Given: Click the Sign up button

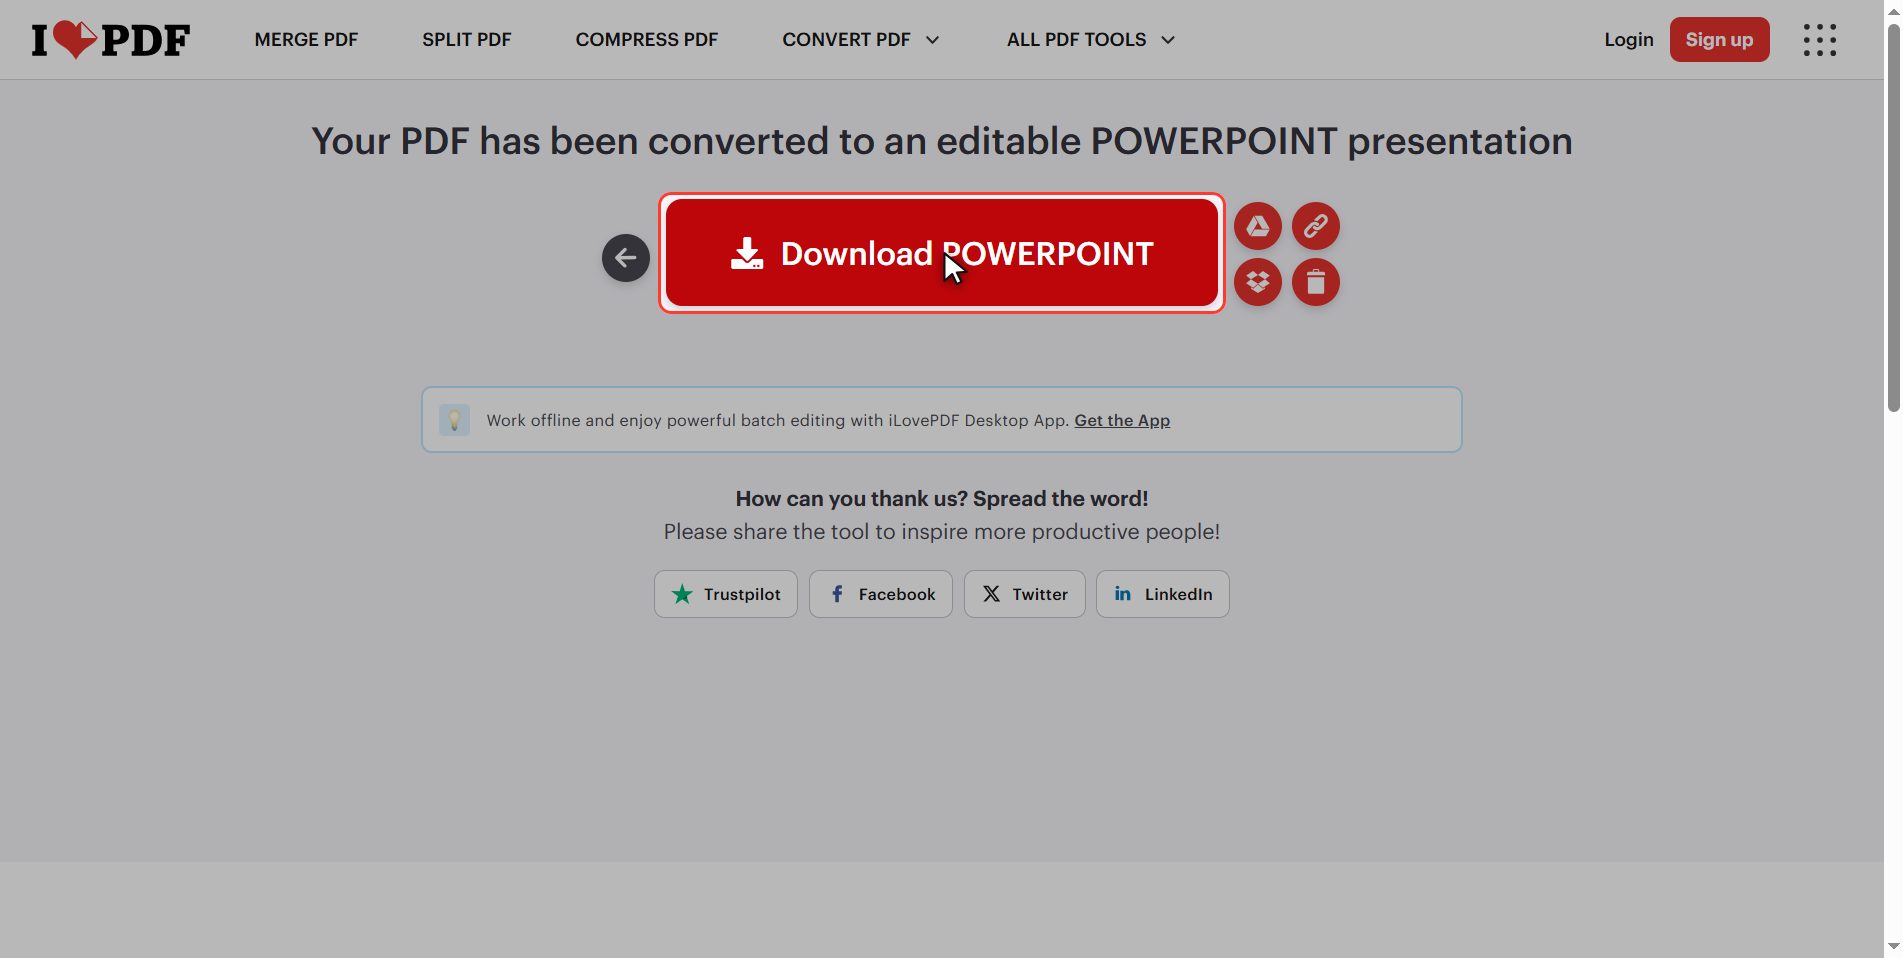Looking at the screenshot, I should click(1719, 40).
